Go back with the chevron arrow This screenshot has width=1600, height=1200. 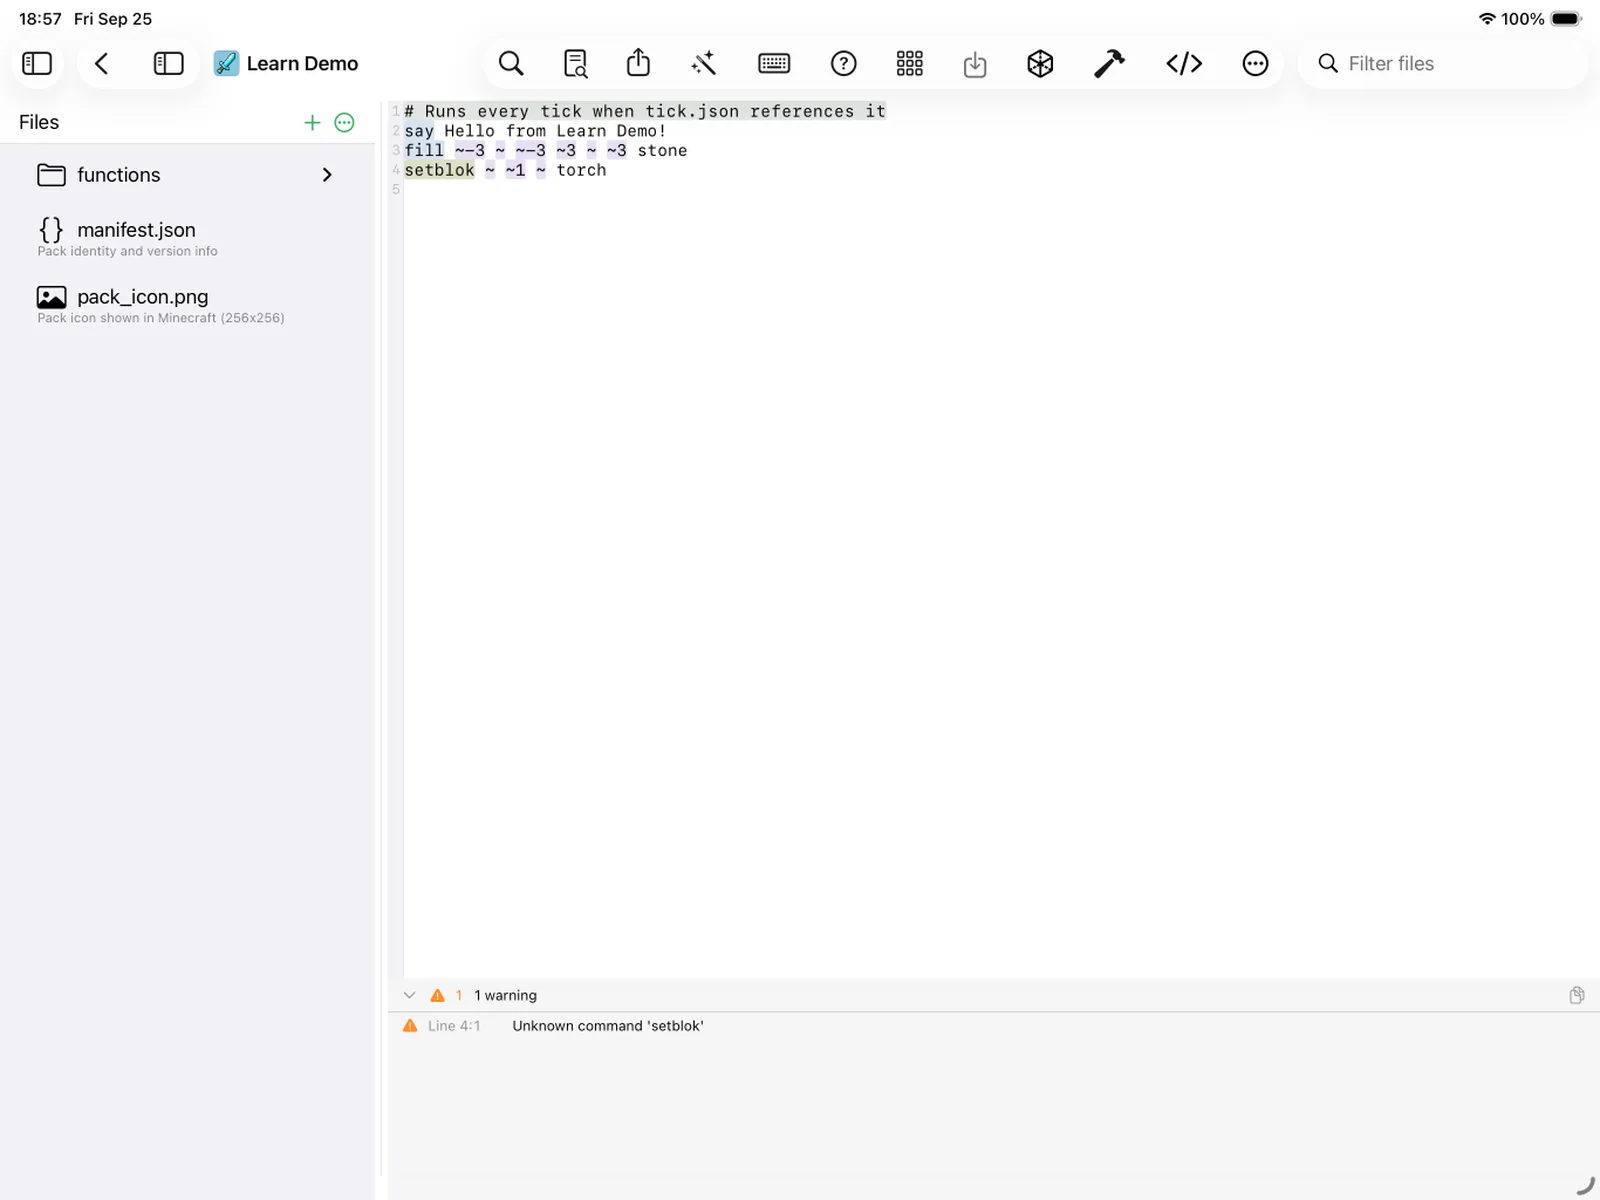pyautogui.click(x=101, y=64)
